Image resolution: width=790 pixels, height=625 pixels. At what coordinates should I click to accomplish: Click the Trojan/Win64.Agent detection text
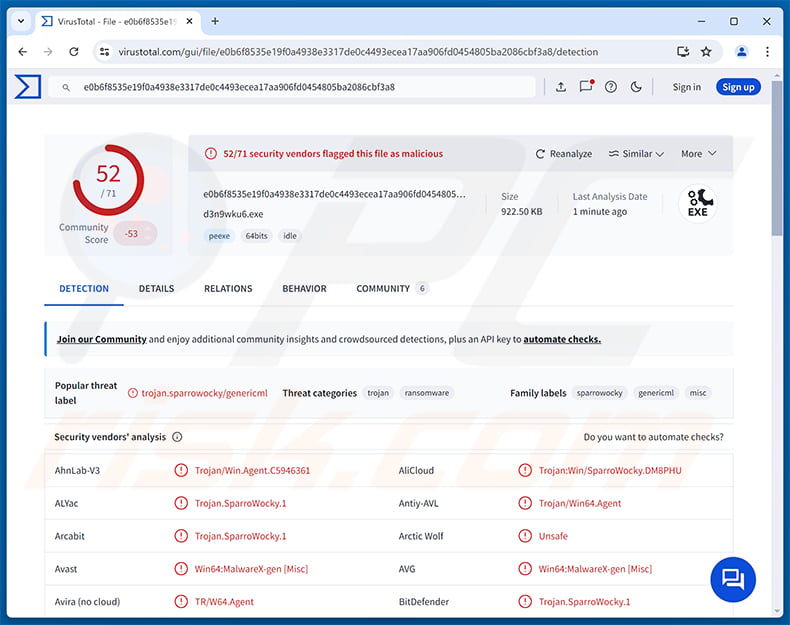580,503
